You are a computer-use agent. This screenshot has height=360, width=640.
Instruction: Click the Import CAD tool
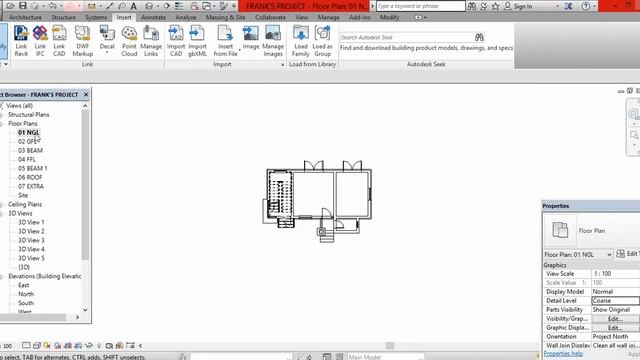176,41
